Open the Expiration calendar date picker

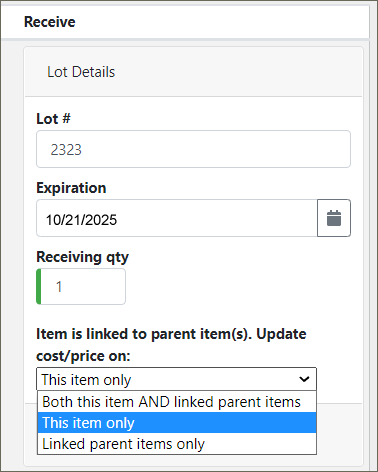[x=334, y=218]
